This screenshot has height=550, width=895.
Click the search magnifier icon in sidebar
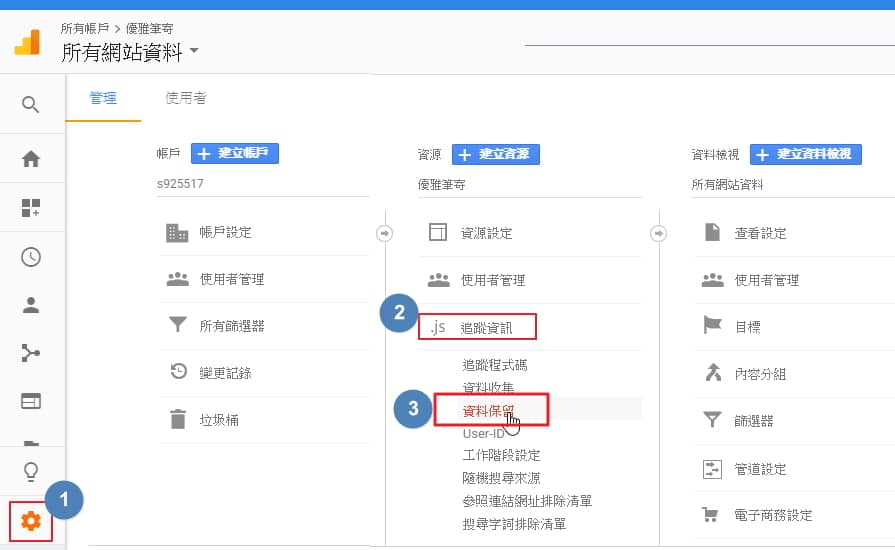click(x=30, y=104)
